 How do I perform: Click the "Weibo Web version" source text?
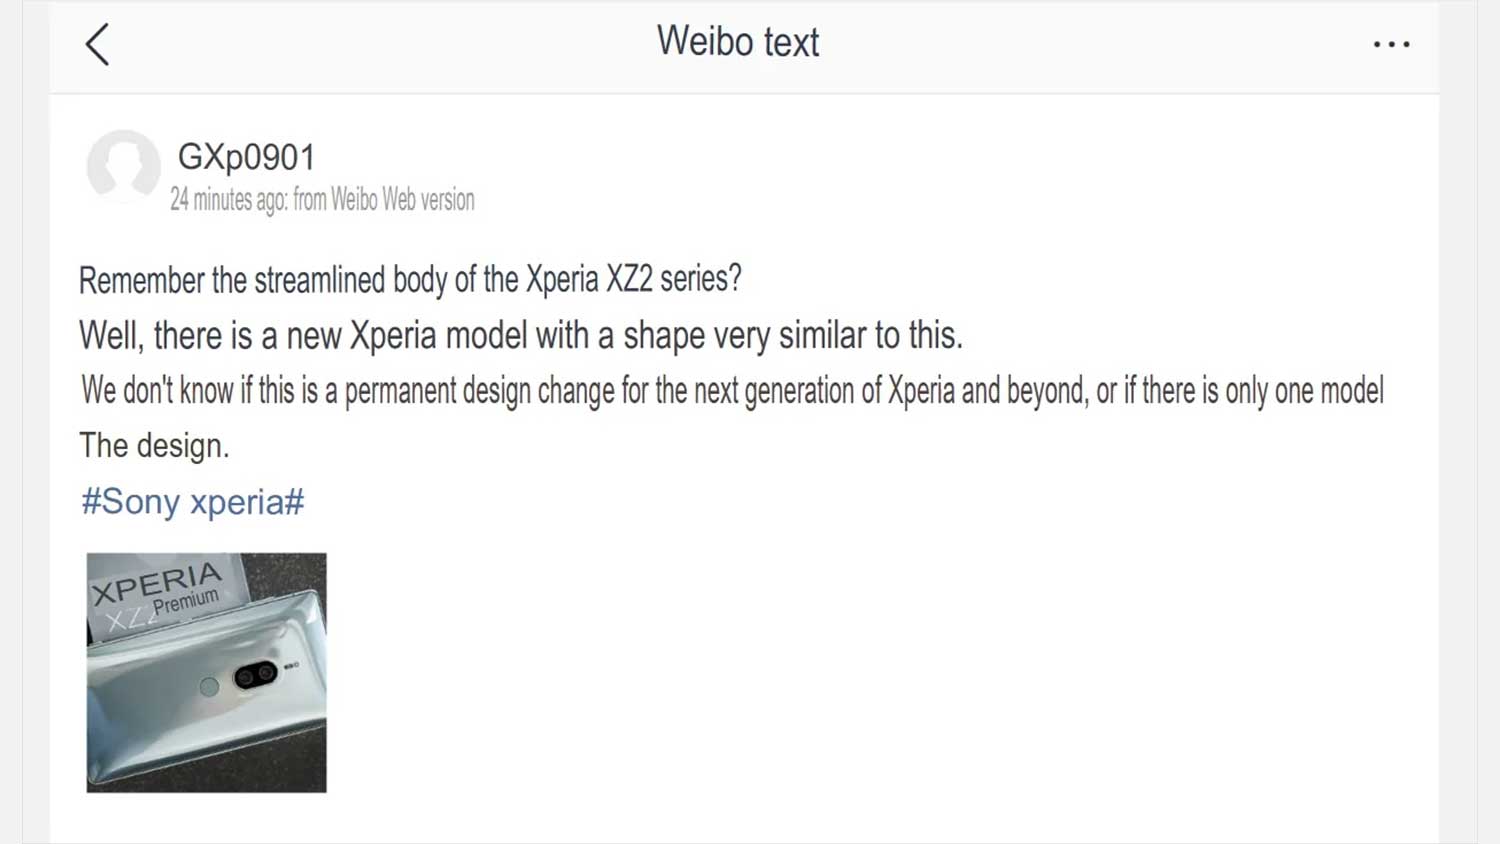(x=402, y=200)
